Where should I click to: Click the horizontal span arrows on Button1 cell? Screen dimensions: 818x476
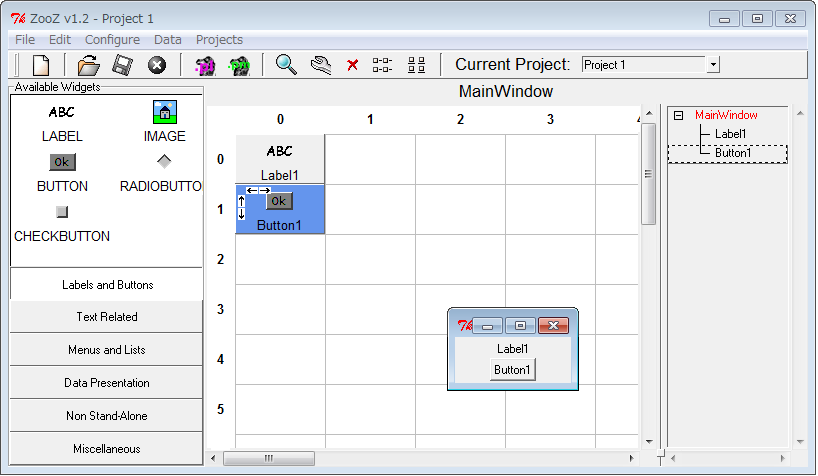[x=258, y=190]
